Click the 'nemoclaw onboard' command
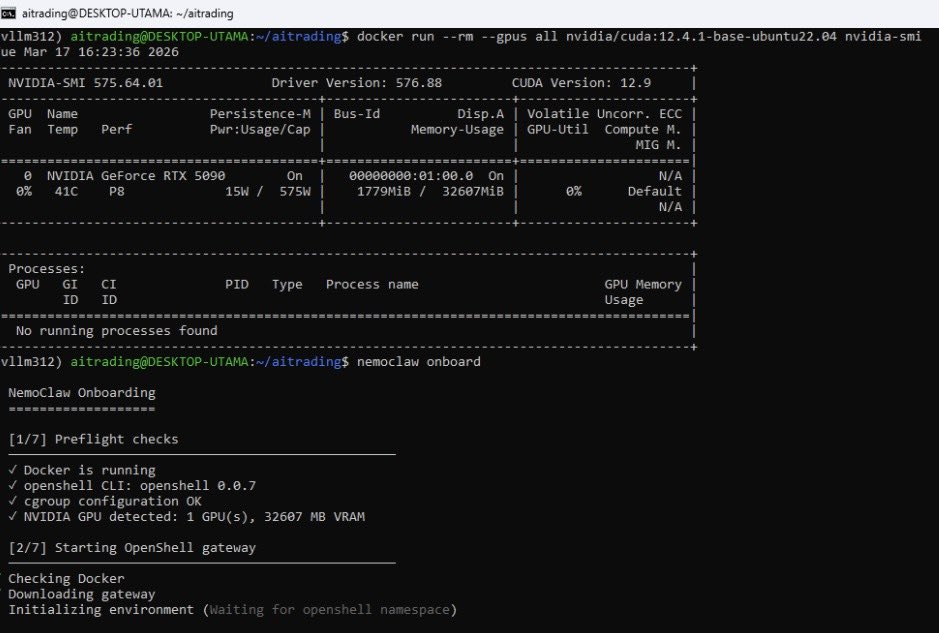Screen dimensions: 939x633 (419, 362)
